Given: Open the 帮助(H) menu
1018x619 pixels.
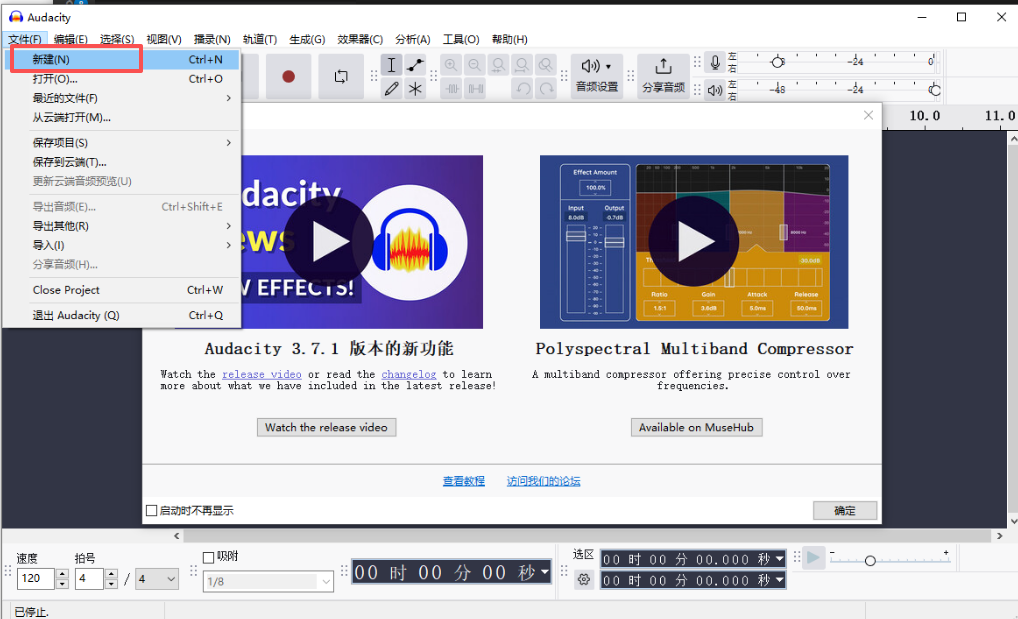Looking at the screenshot, I should pos(510,40).
